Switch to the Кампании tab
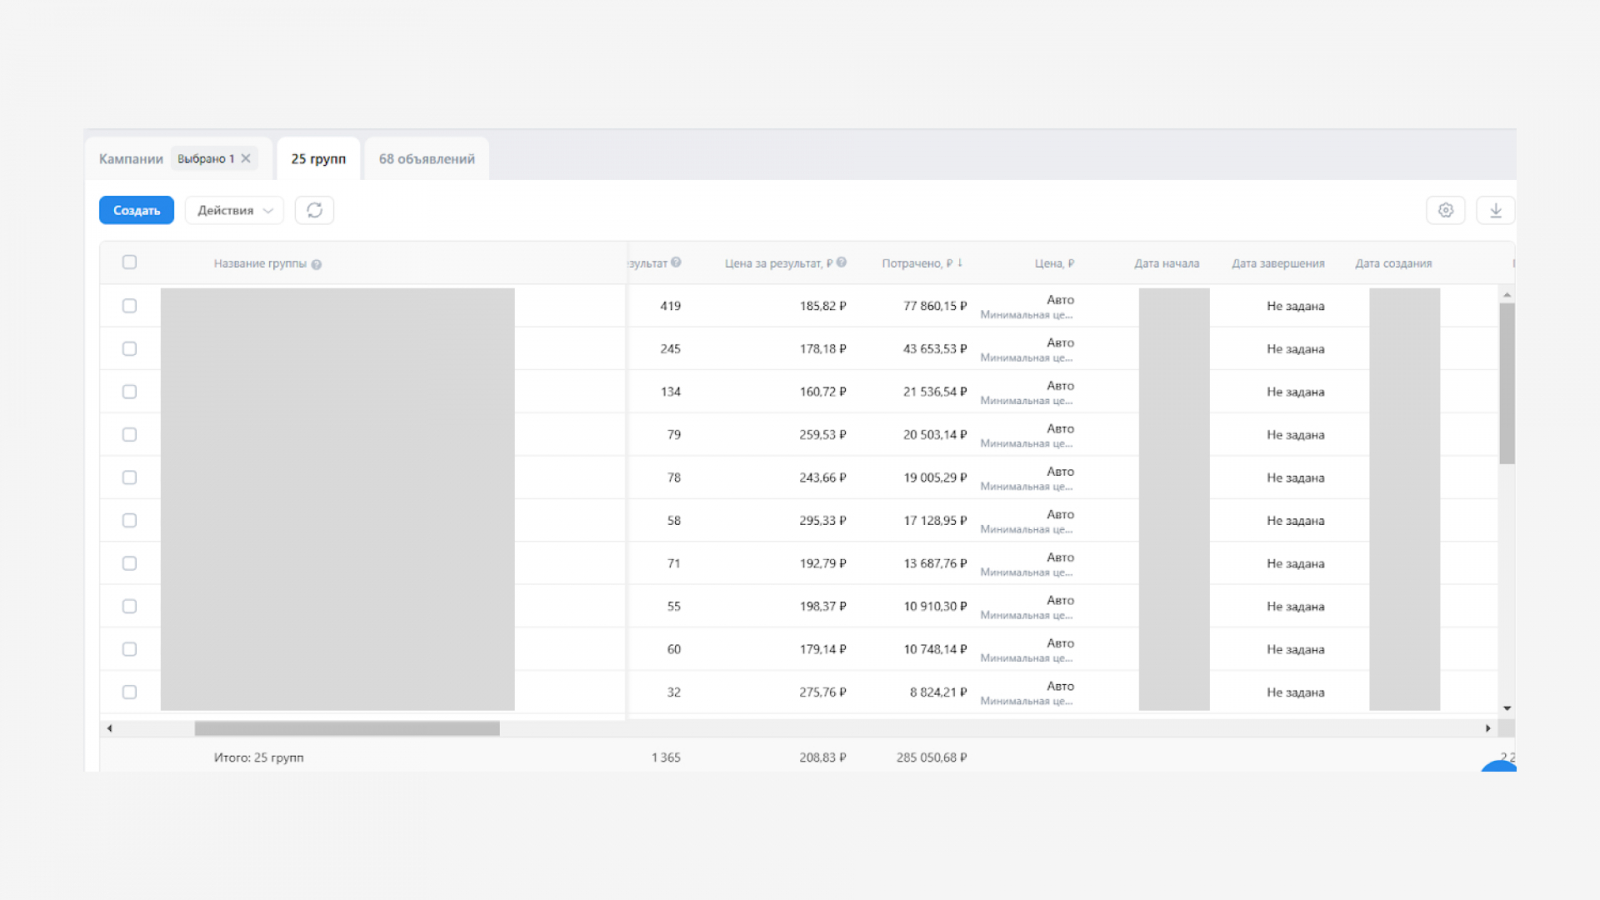The image size is (1600, 900). click(x=130, y=159)
